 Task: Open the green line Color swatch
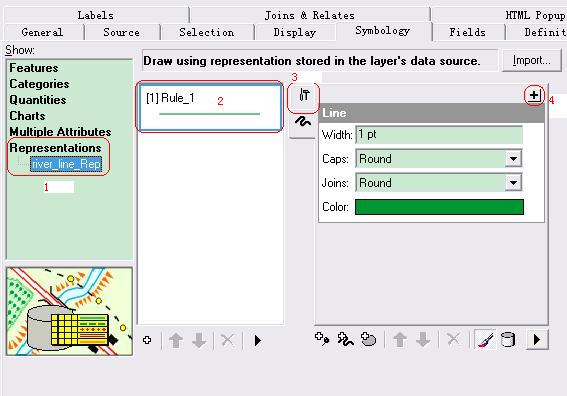pyautogui.click(x=439, y=207)
